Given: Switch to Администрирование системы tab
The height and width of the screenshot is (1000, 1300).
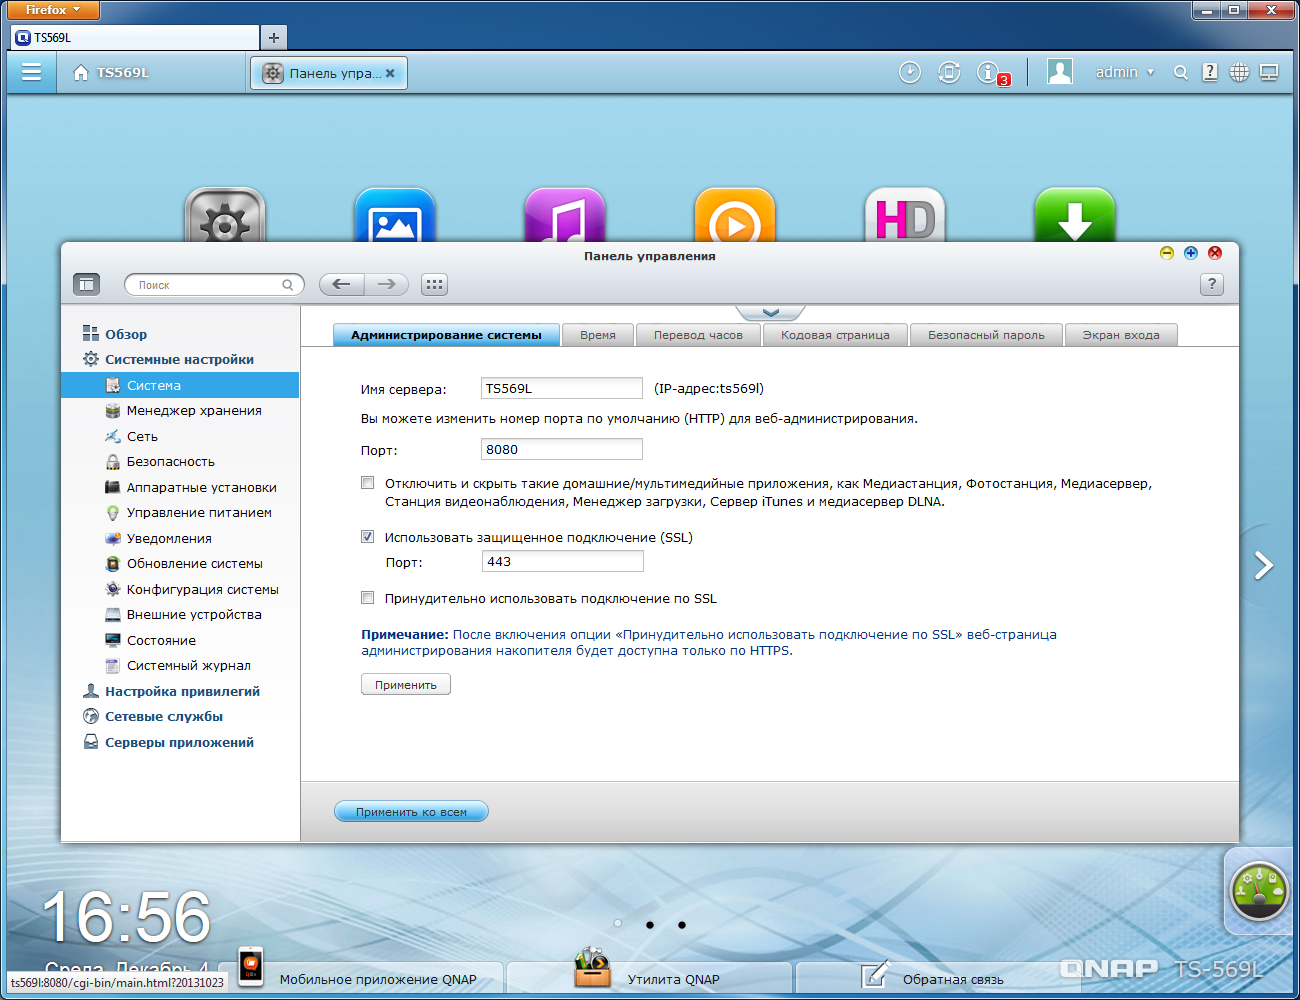Looking at the screenshot, I should (x=446, y=335).
